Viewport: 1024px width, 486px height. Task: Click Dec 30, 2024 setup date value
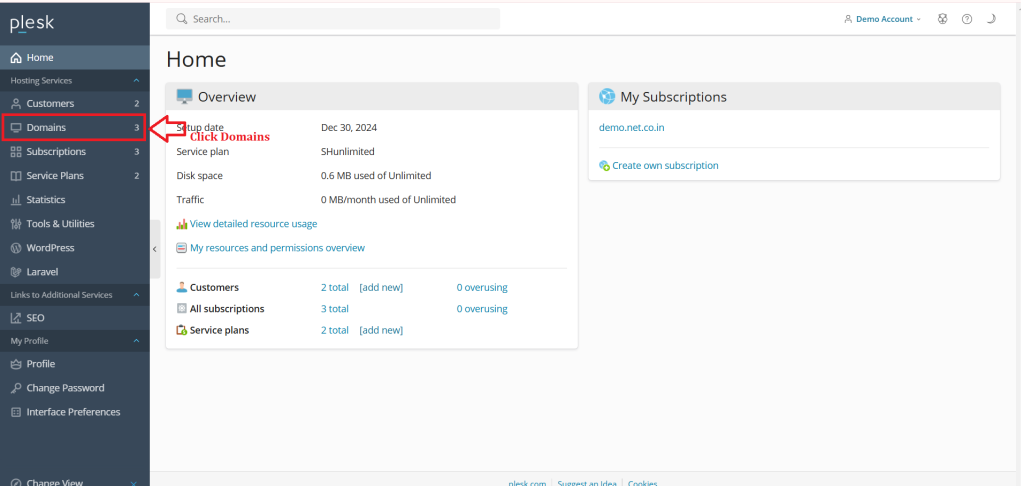[x=349, y=127]
